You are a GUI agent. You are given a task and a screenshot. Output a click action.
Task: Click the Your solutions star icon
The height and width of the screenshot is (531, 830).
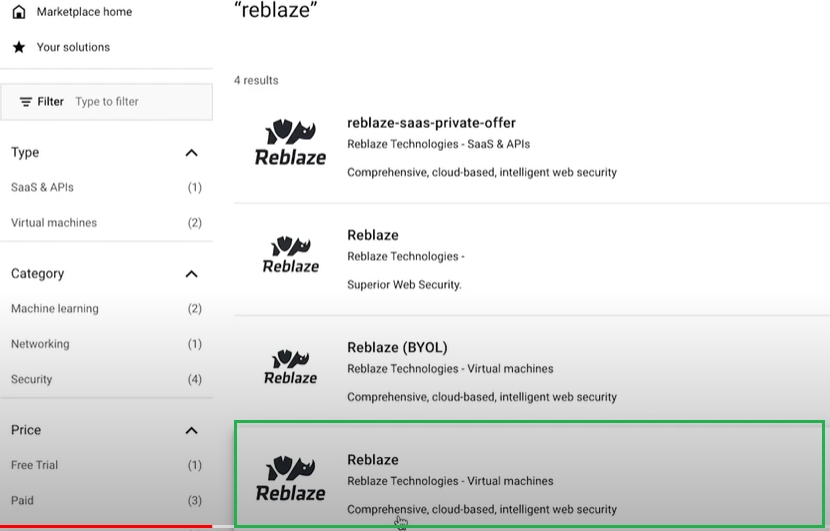pyautogui.click(x=18, y=47)
